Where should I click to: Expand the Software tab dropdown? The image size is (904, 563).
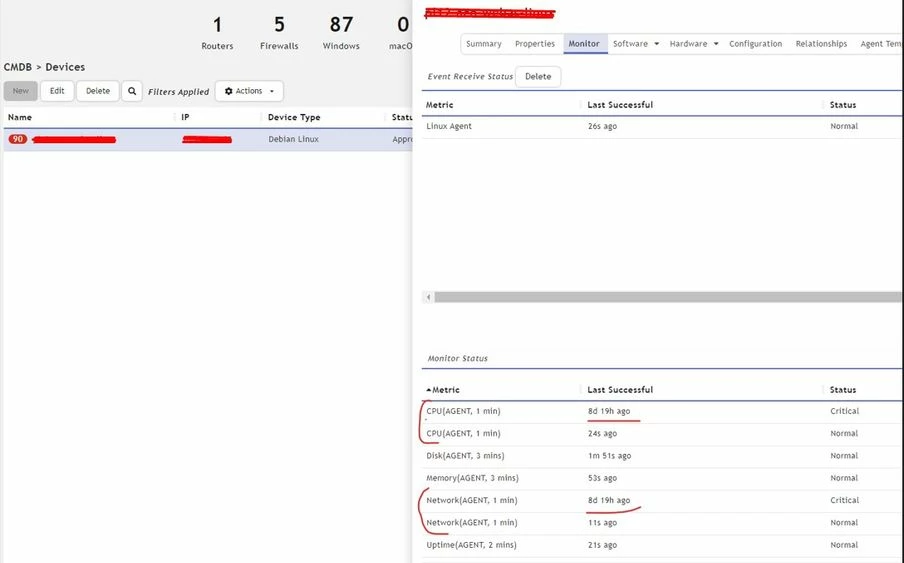[636, 44]
